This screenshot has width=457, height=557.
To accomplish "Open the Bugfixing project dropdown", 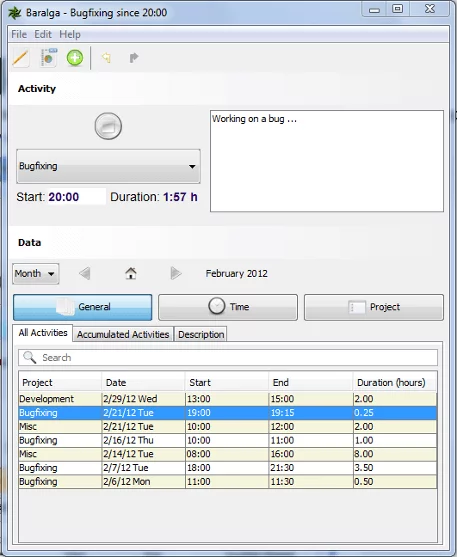I will [x=108, y=166].
